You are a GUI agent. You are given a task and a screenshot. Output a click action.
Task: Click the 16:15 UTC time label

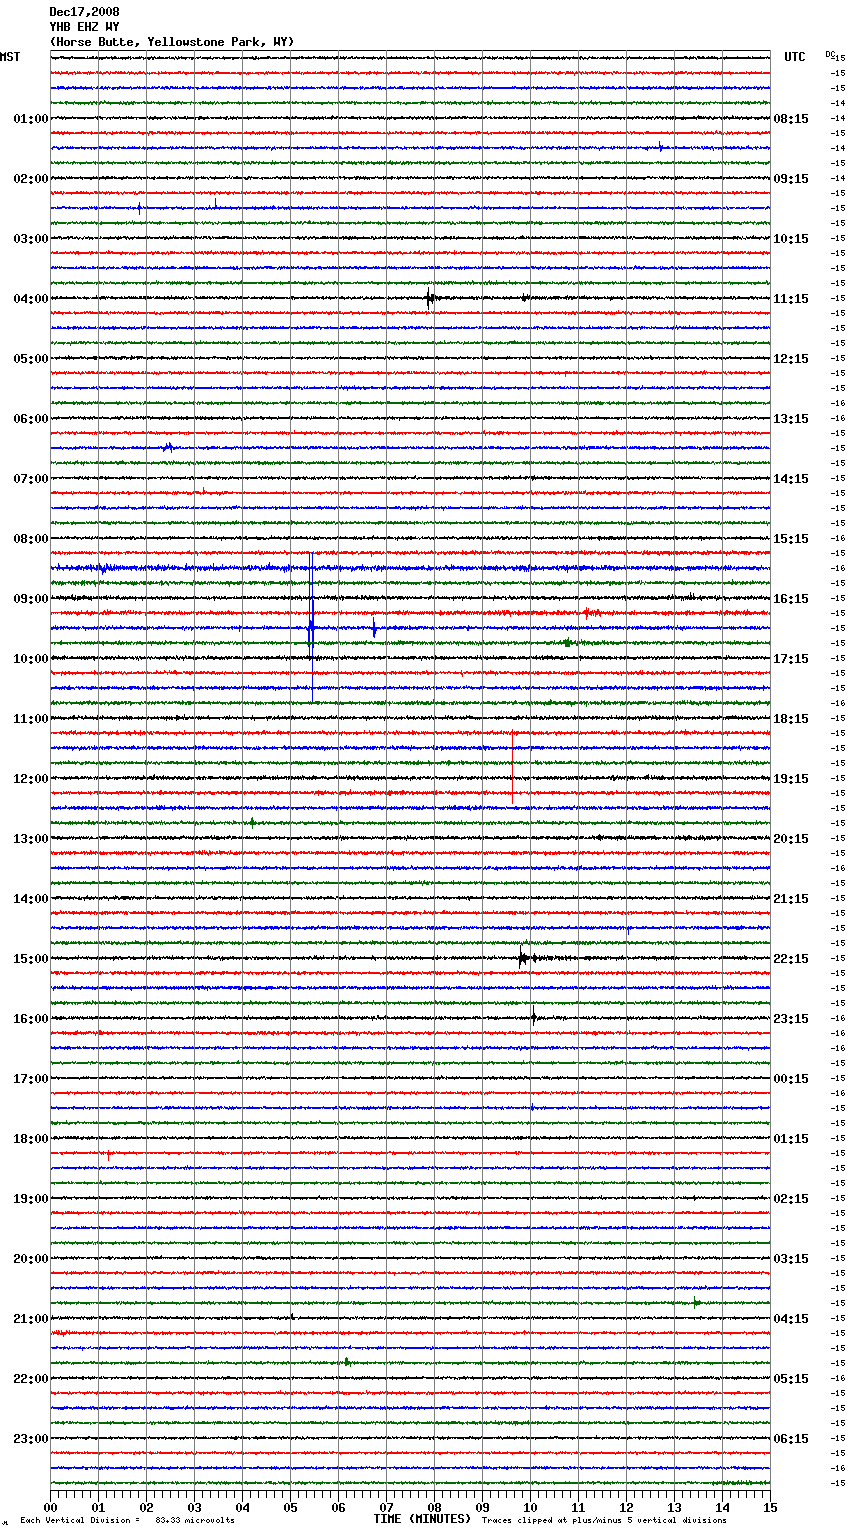click(791, 599)
